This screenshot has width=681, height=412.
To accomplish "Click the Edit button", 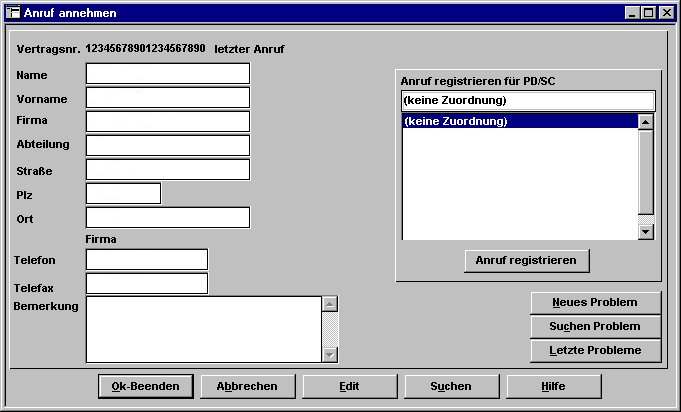I will point(349,386).
